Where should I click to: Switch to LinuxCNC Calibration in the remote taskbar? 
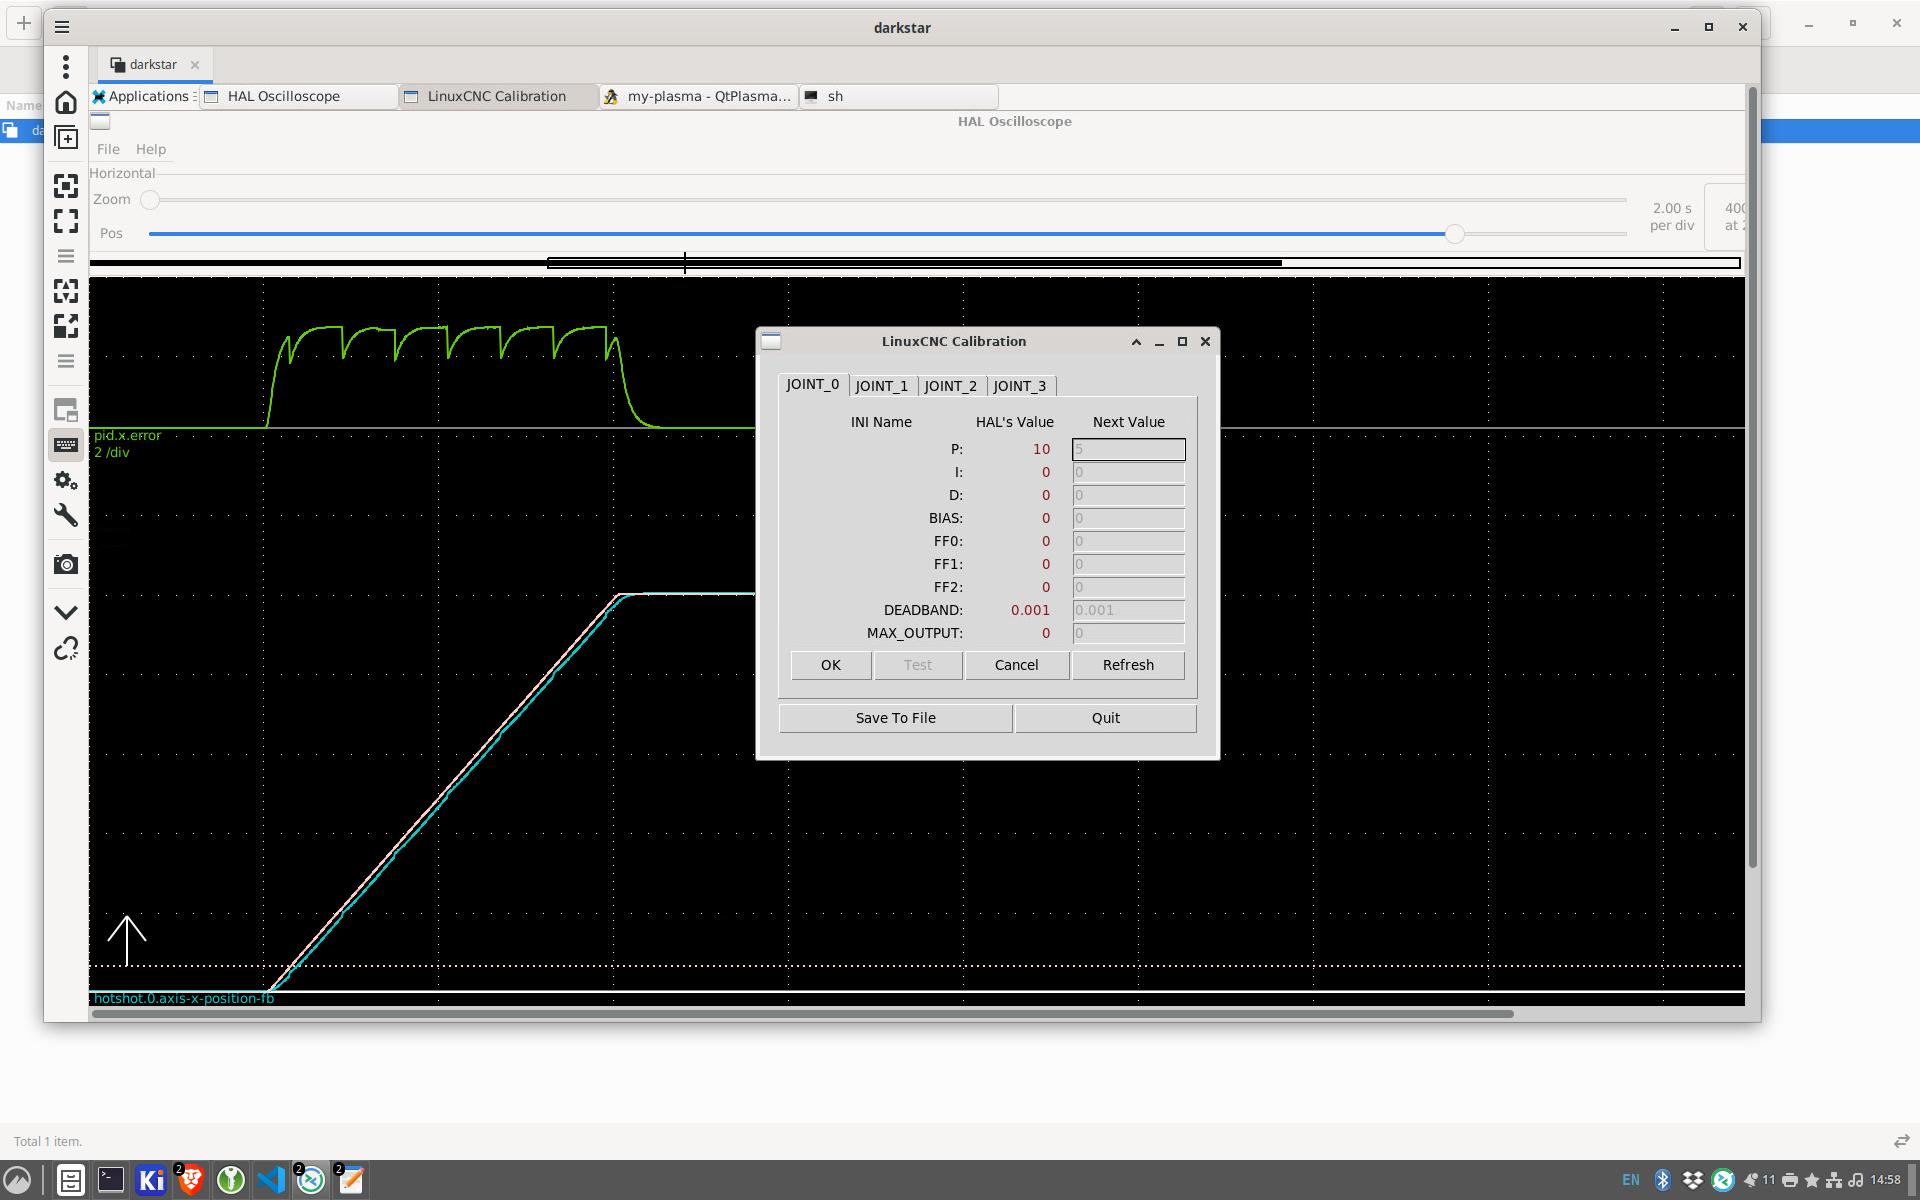[498, 96]
